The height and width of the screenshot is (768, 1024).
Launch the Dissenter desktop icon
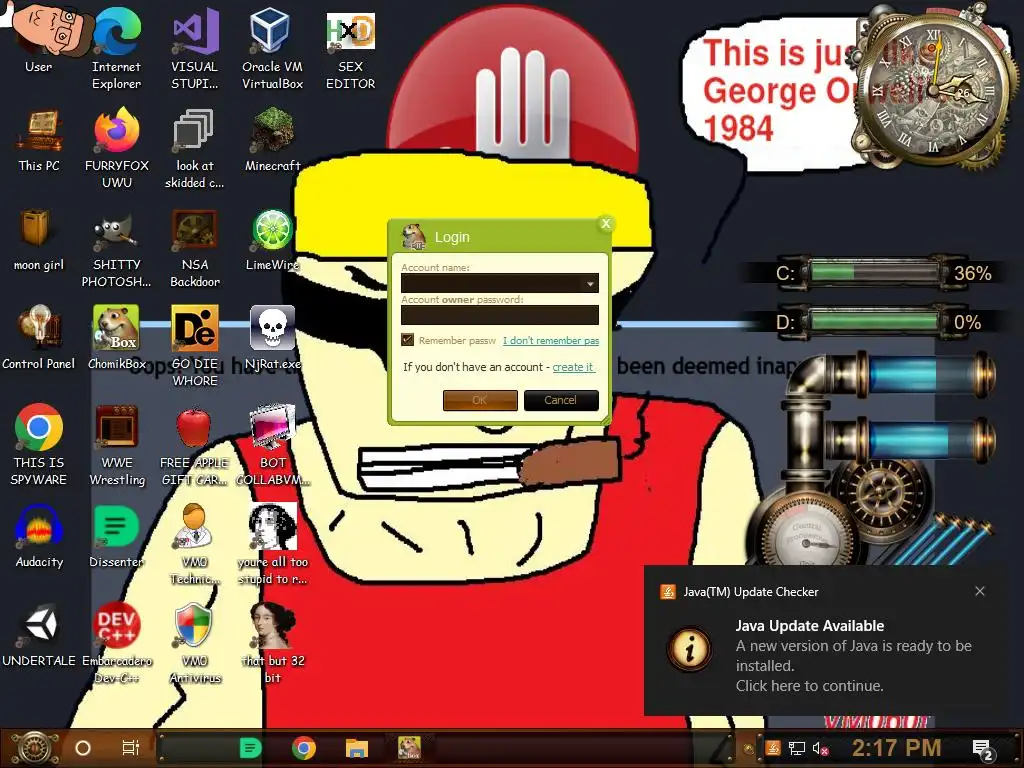116,536
